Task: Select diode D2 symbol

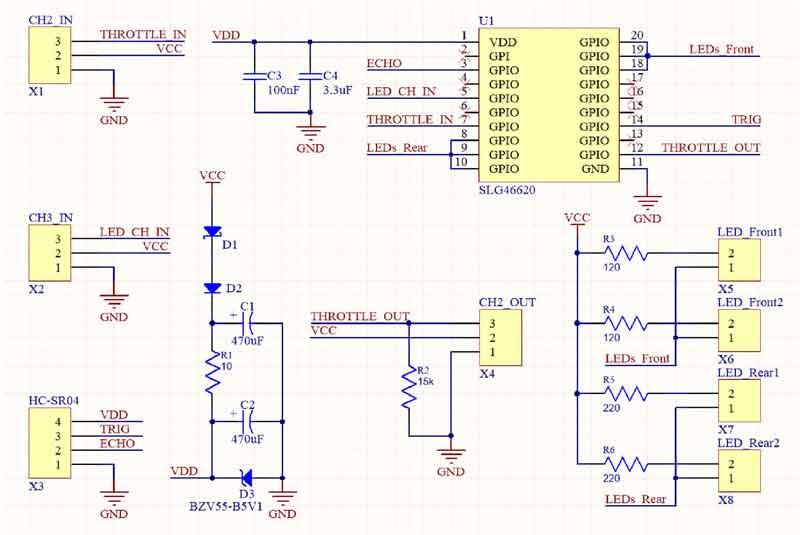Action: pos(212,289)
